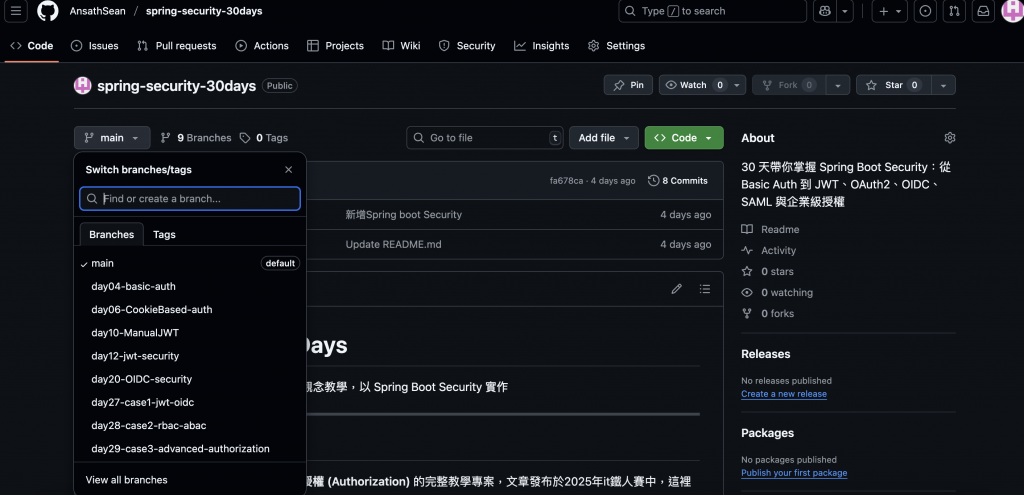Select the Code tab
1024x495 pixels.
[32, 46]
